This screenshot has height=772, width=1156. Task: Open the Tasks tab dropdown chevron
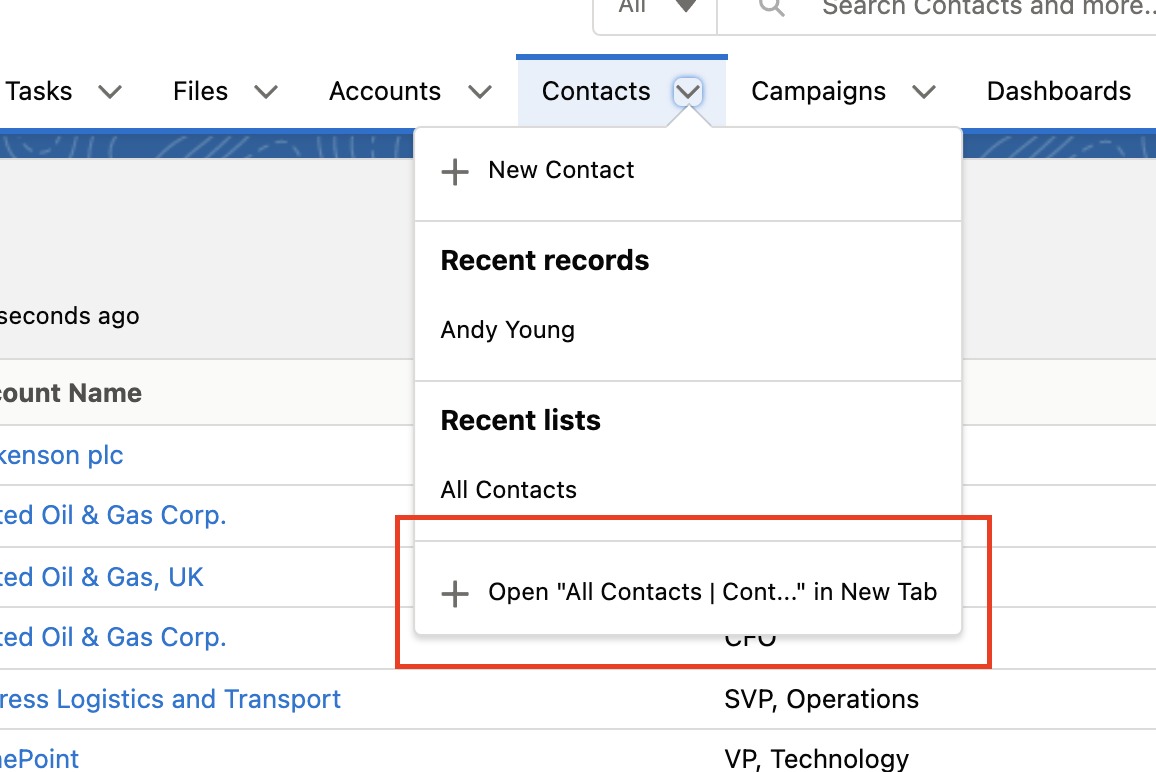110,92
